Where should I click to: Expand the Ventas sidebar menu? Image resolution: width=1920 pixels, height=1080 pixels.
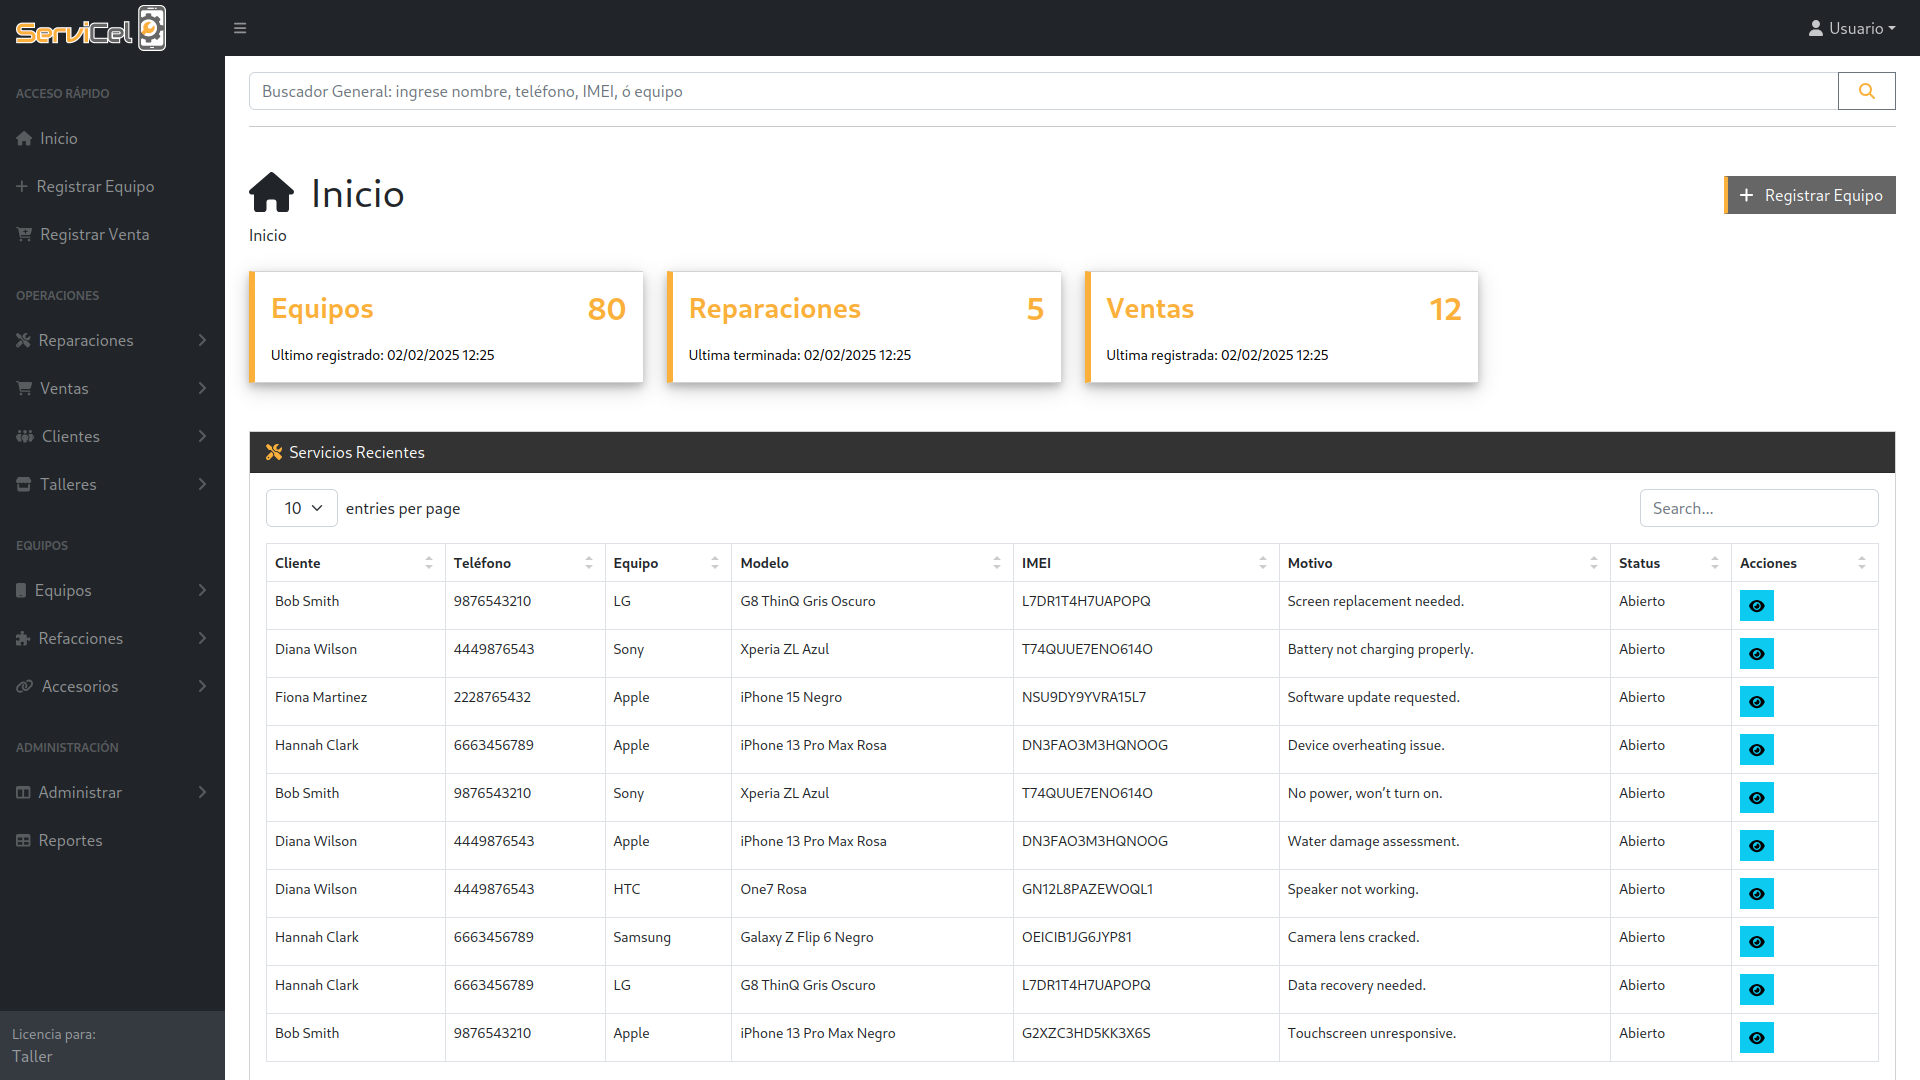[112, 388]
